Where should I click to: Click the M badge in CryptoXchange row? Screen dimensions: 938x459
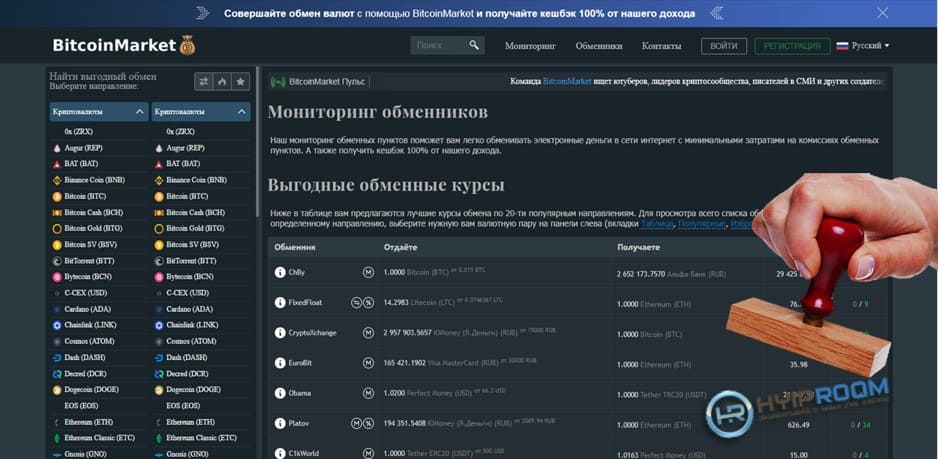pyautogui.click(x=368, y=333)
